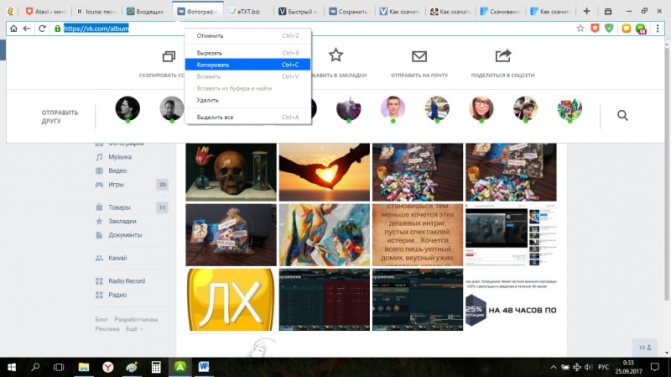Go back with the browser back arrow
671x377 pixels.
coord(27,29)
